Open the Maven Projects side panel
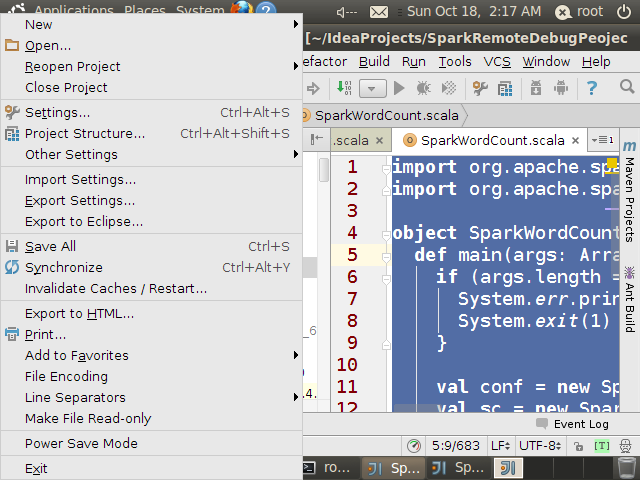 pos(629,191)
